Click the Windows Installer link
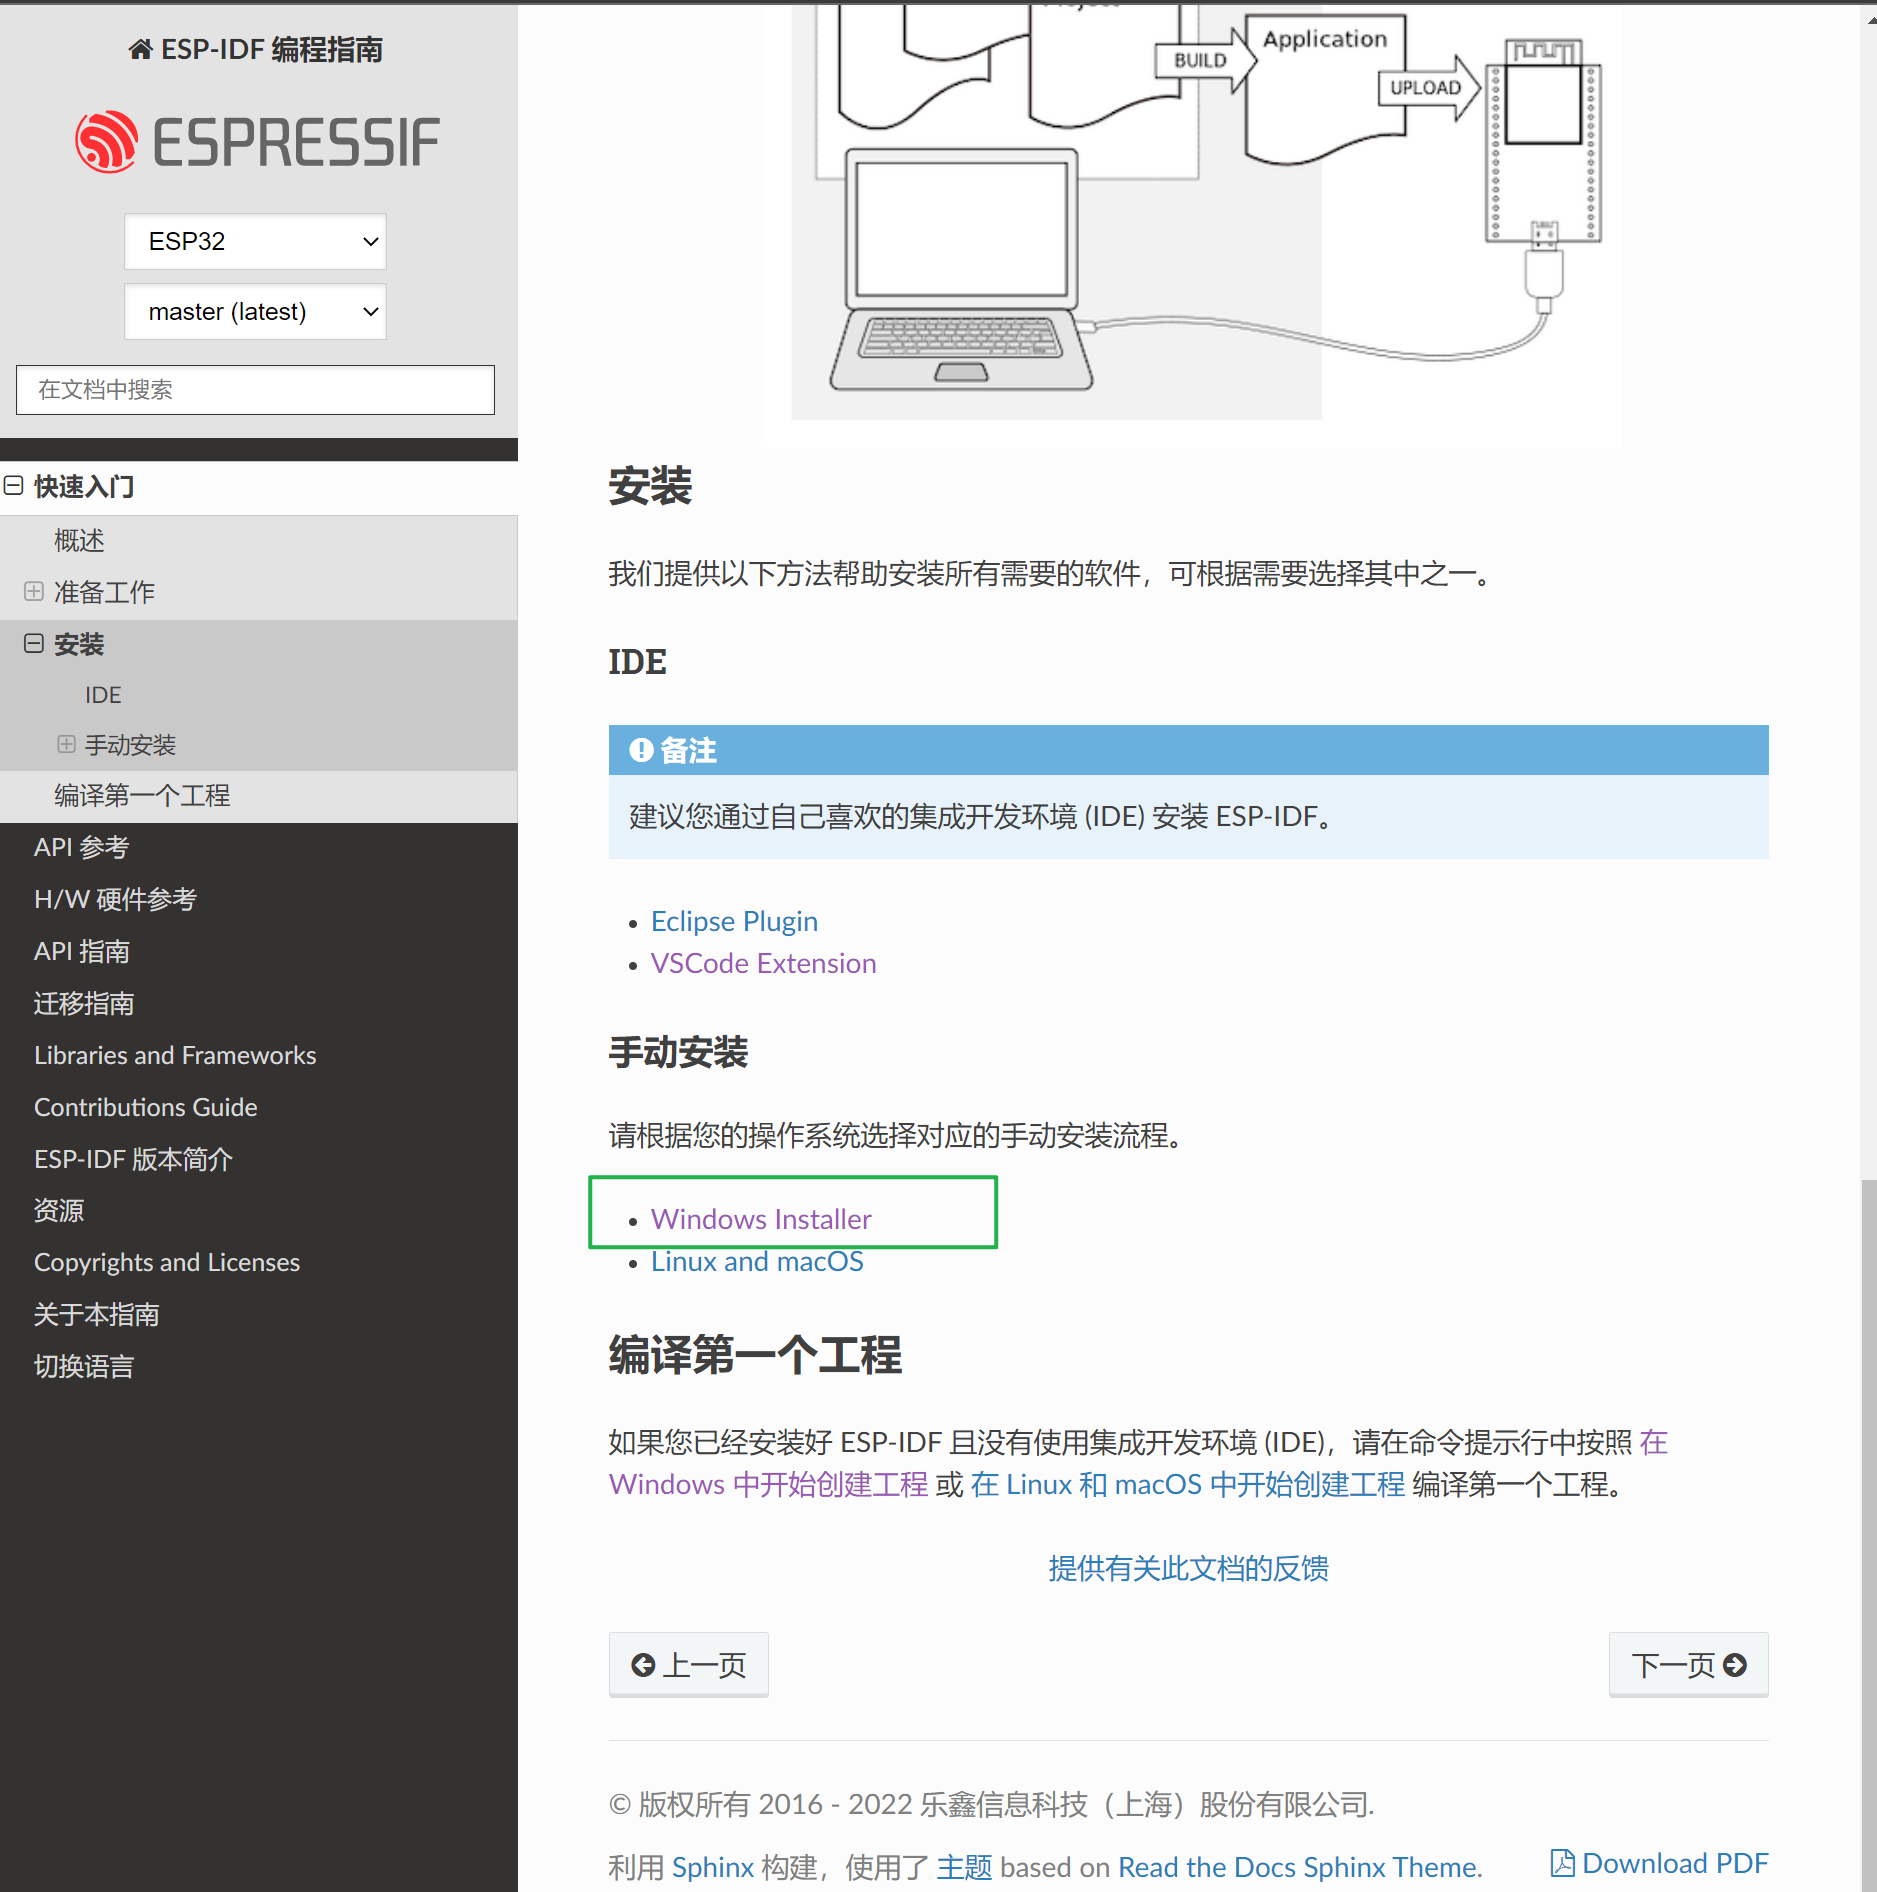The height and width of the screenshot is (1892, 1877). tap(760, 1219)
